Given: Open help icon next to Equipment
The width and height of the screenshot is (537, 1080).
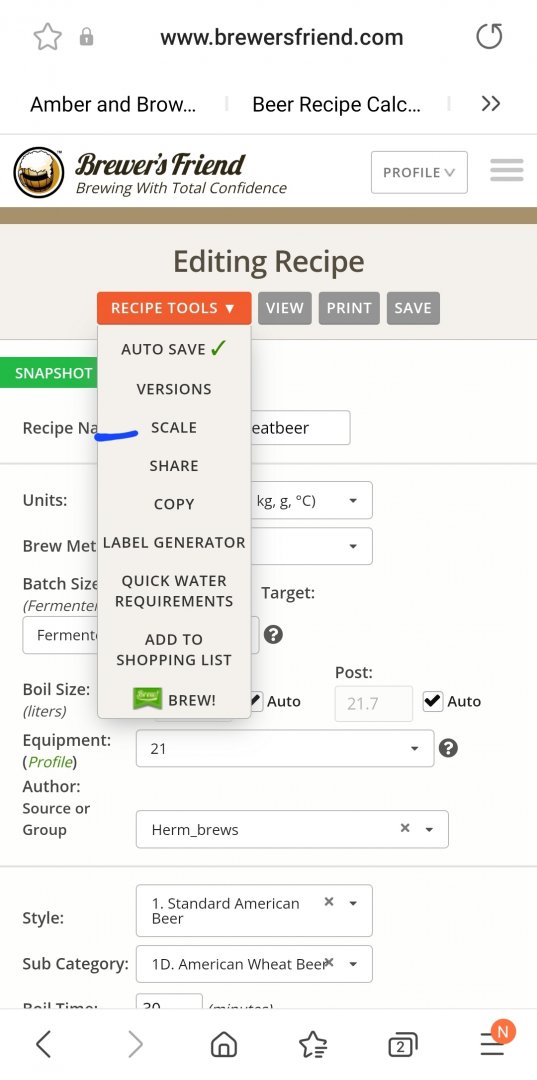Looking at the screenshot, I should (x=448, y=748).
